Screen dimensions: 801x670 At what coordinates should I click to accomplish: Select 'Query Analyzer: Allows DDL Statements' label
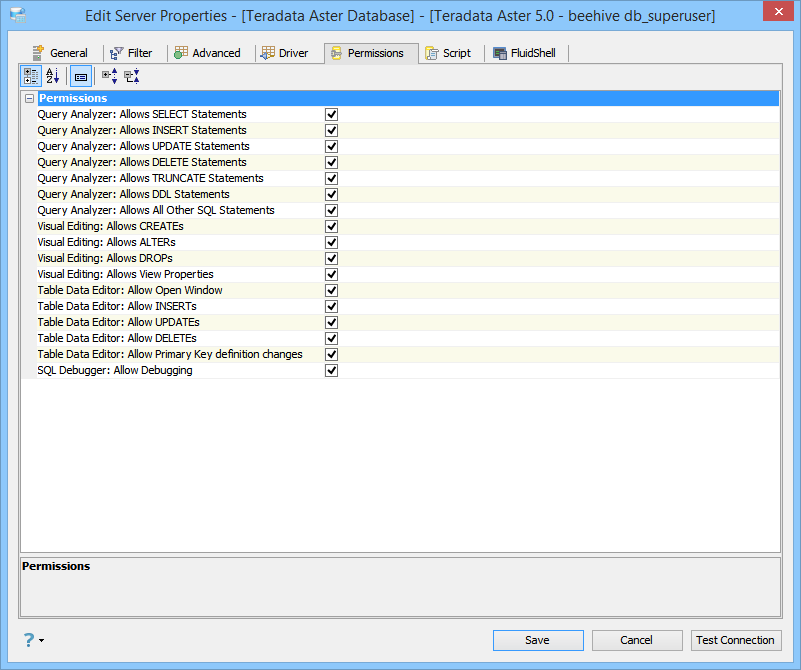(133, 195)
